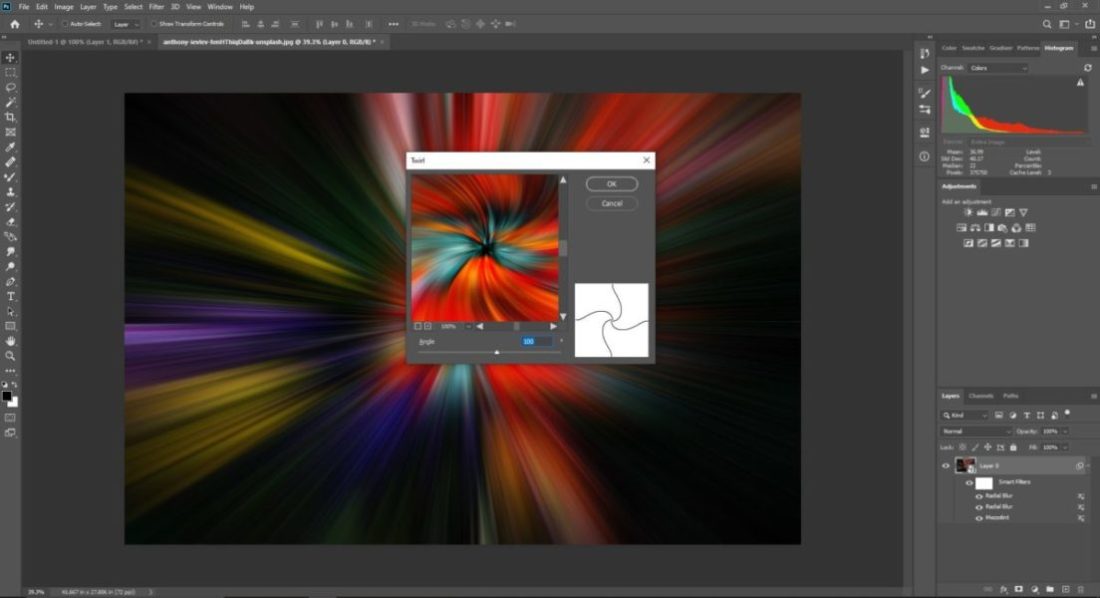Screen dimensions: 1100x598
Task: Click OK in the Twirl dialog
Action: pyautogui.click(x=612, y=184)
